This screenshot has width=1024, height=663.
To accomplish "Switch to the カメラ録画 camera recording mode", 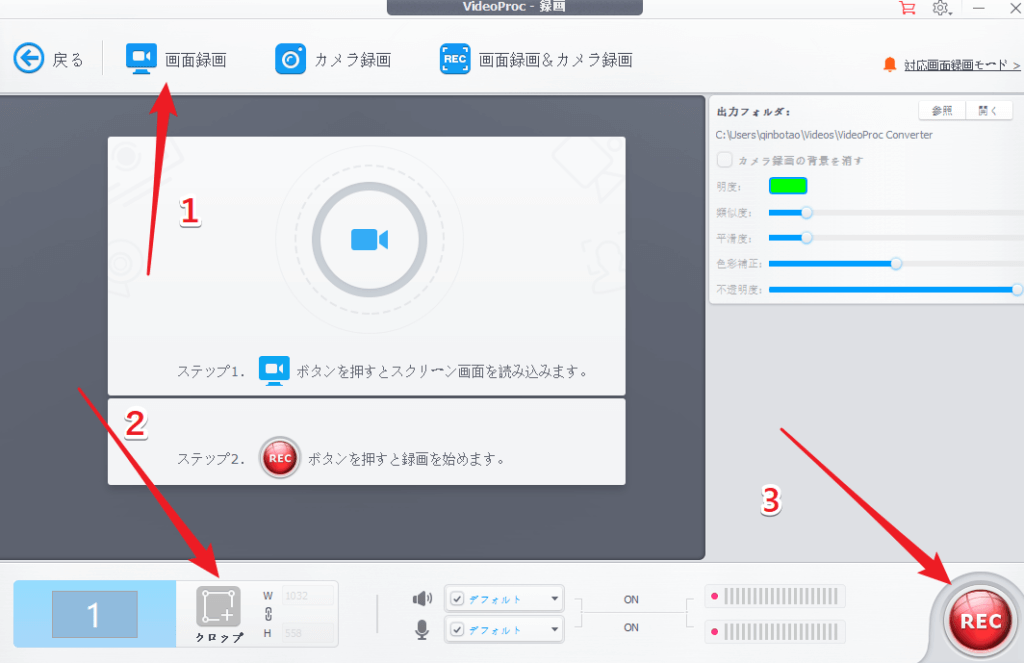I will tap(332, 59).
